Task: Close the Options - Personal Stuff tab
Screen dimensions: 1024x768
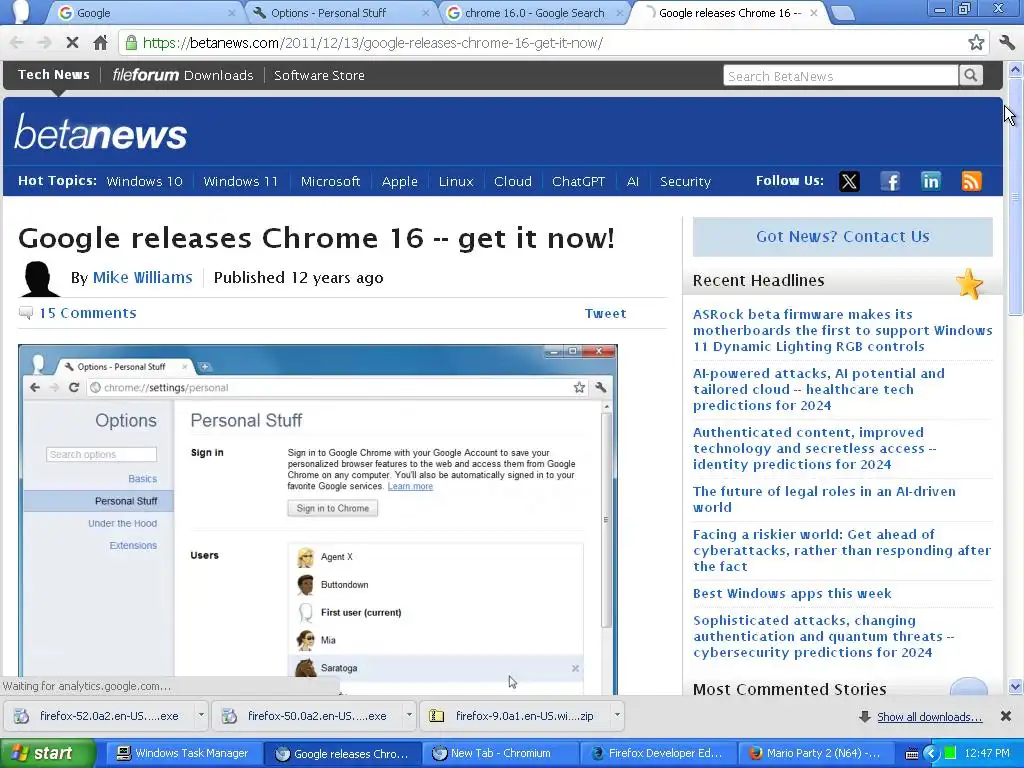Action: (426, 13)
